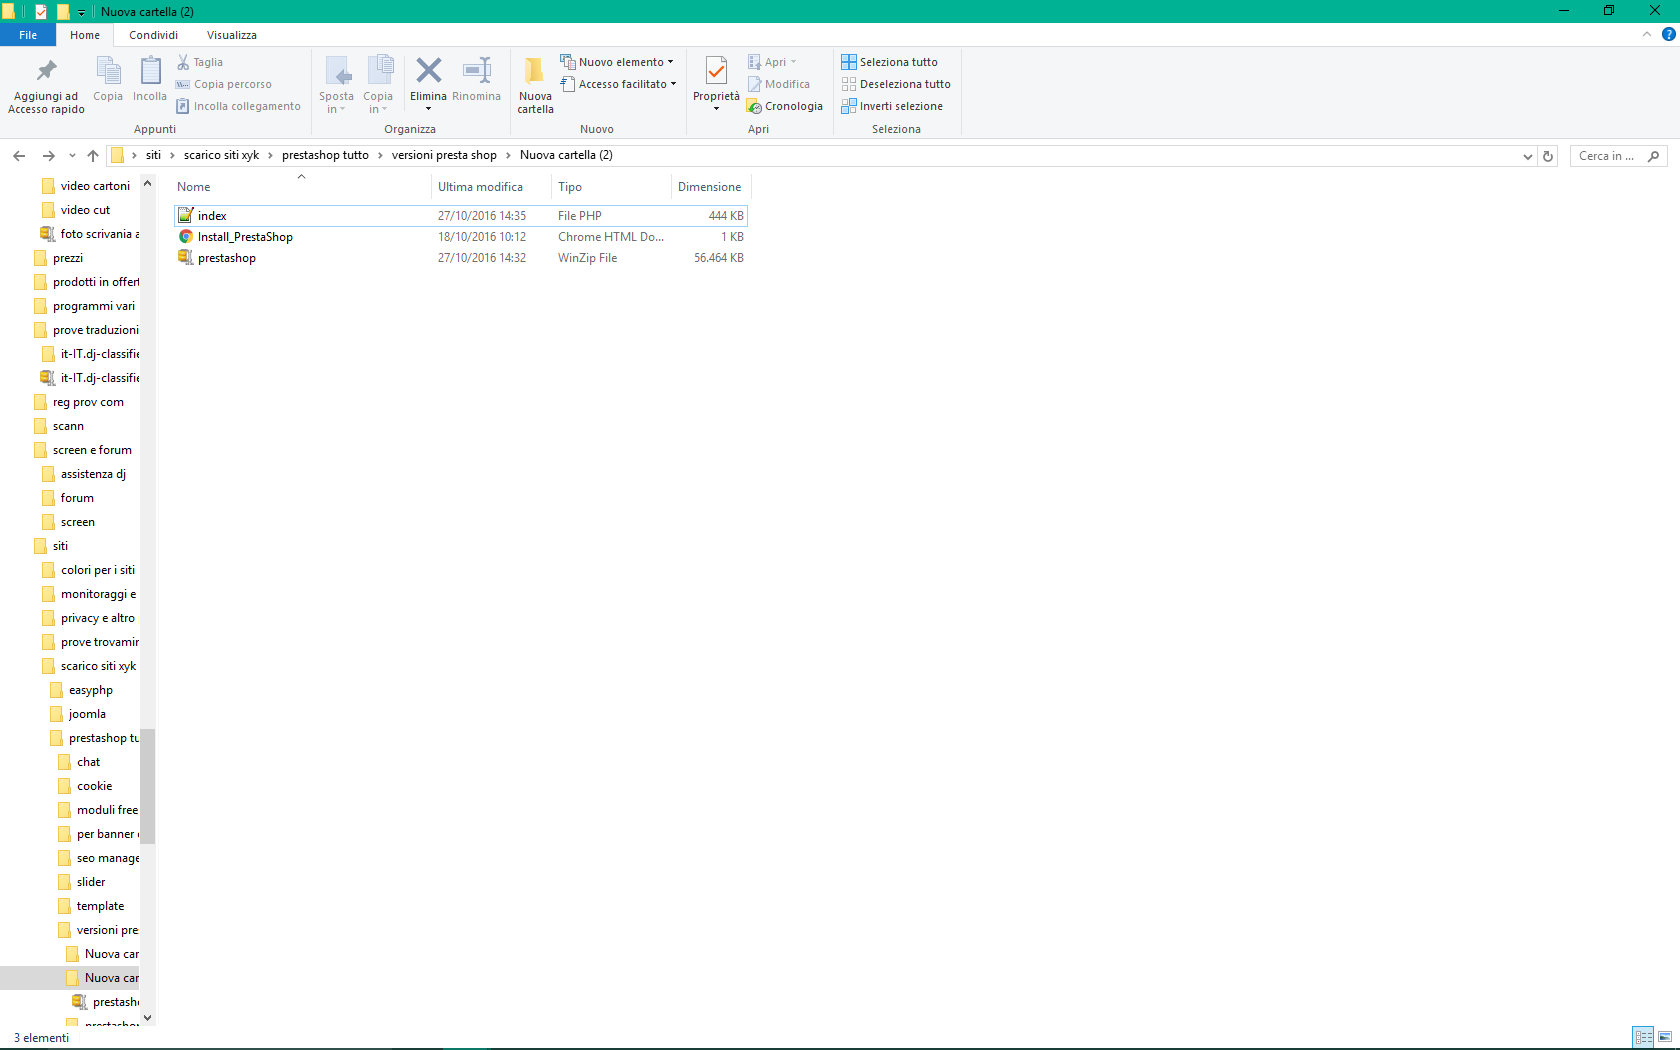Collapse the ribbon with the chevron
Image resolution: width=1680 pixels, height=1050 pixels.
click(1647, 34)
